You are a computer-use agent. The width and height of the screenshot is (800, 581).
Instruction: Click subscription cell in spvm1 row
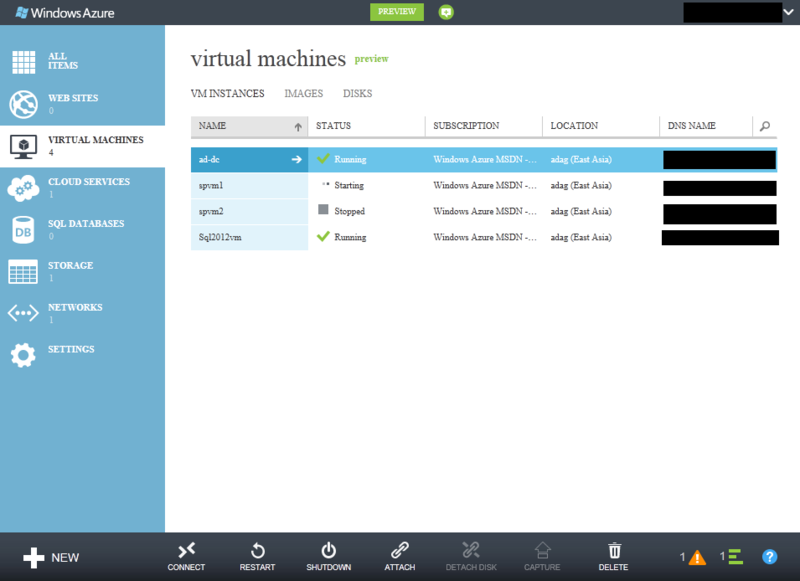[485, 186]
